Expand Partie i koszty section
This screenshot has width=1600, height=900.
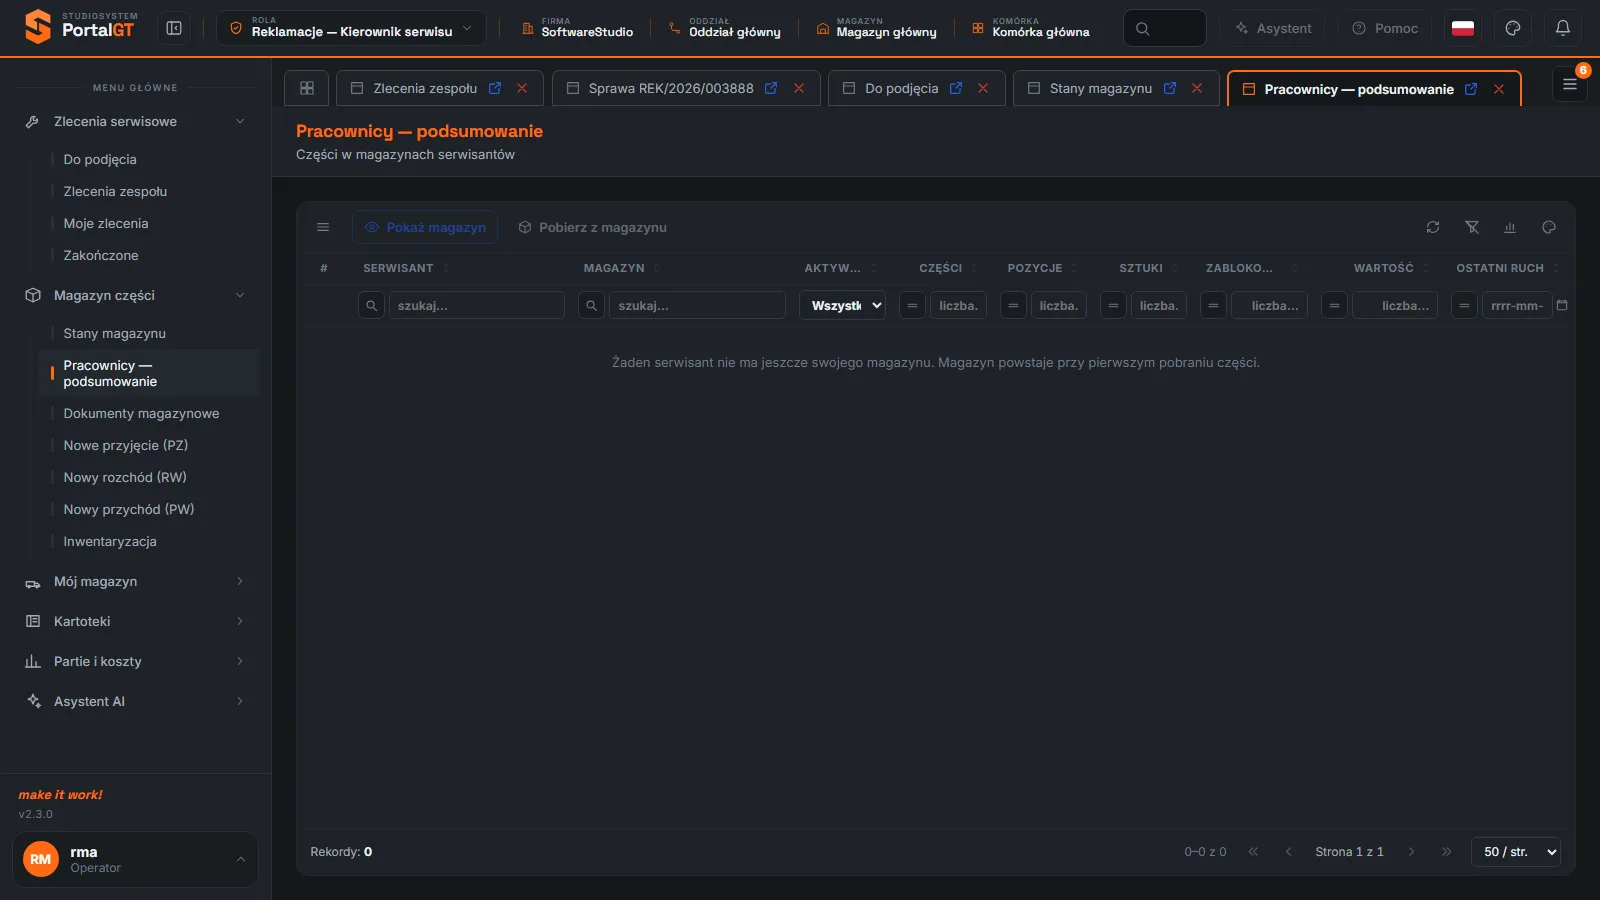(136, 662)
